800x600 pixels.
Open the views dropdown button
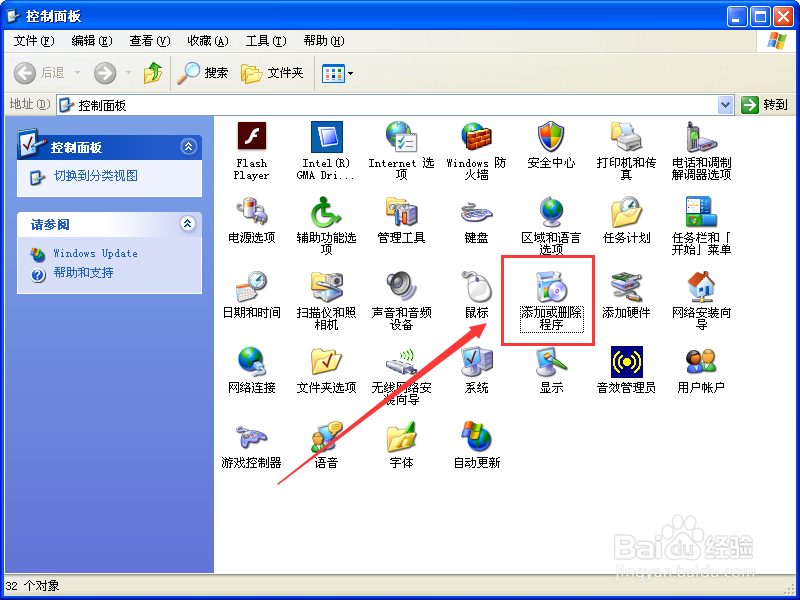pos(337,73)
